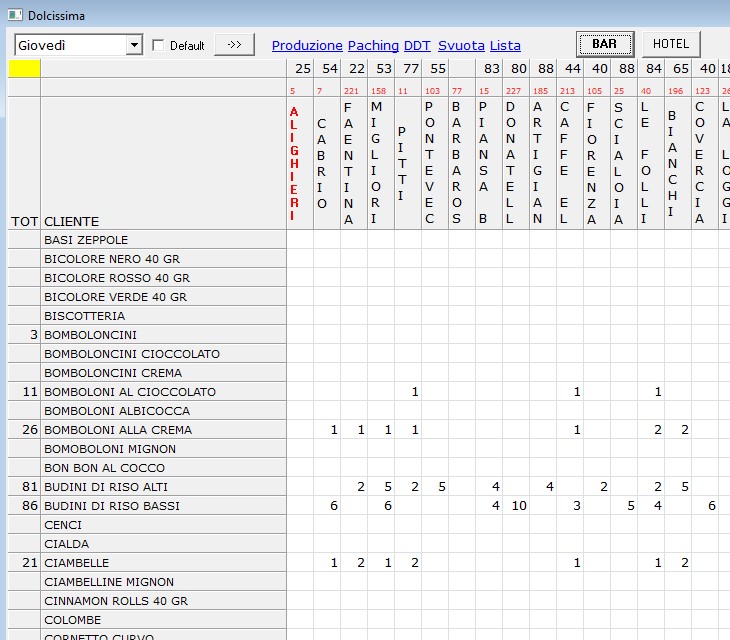Click the yellow cell in top-left corner
The width and height of the screenshot is (730, 640).
[x=24, y=68]
